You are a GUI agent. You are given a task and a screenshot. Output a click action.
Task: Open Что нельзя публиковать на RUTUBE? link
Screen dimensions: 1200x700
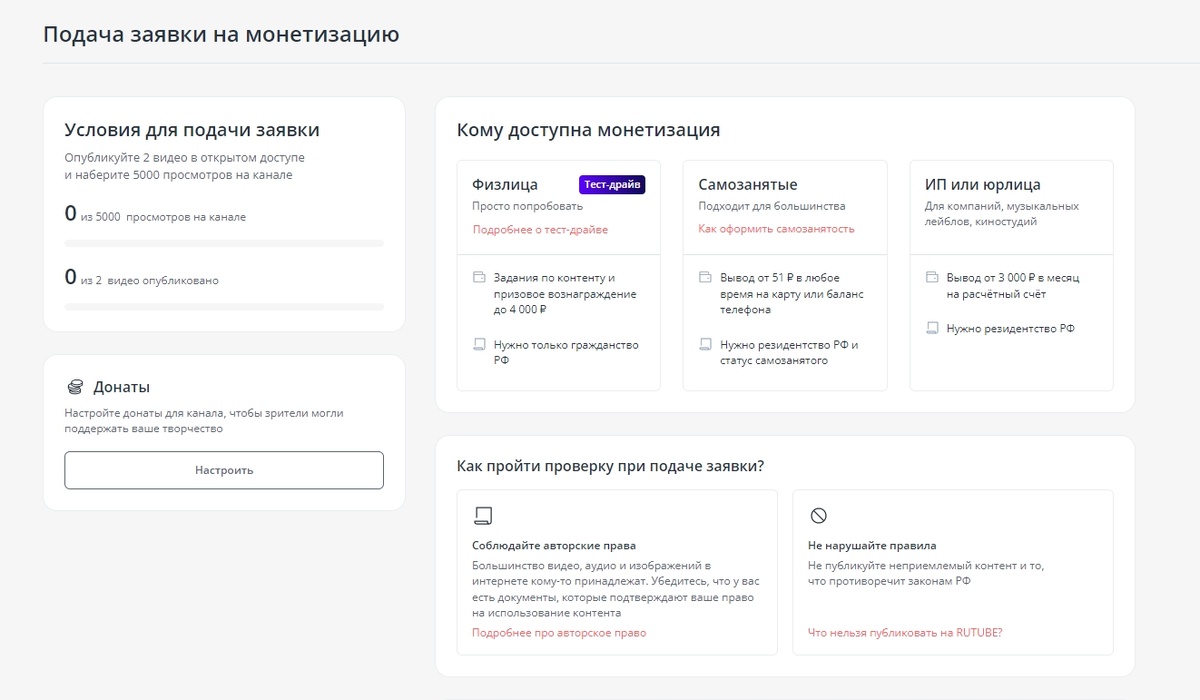[905, 633]
